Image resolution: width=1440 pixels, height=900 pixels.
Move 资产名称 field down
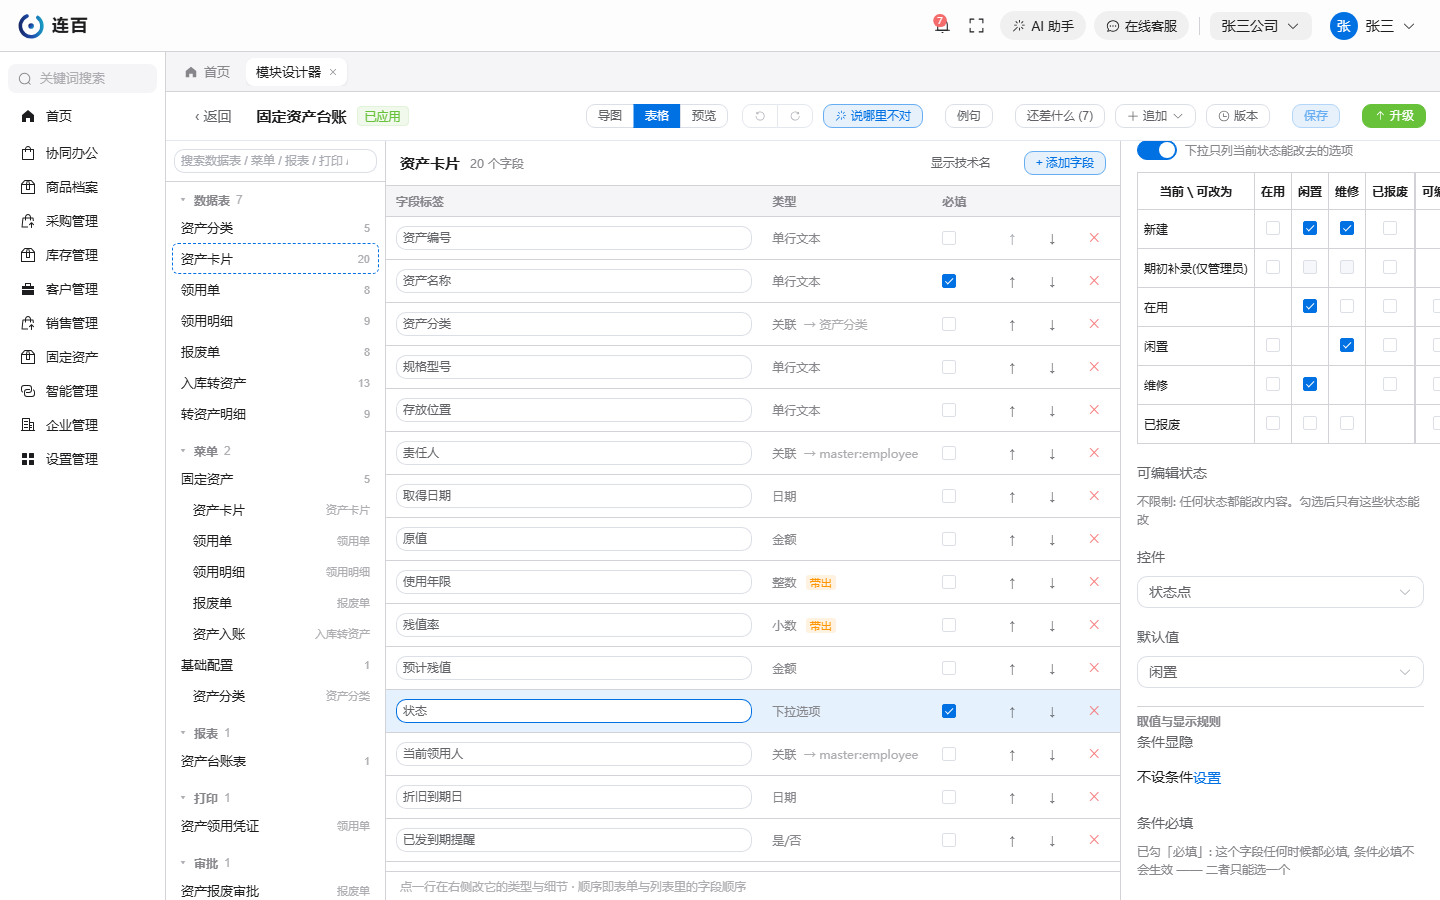(1052, 281)
